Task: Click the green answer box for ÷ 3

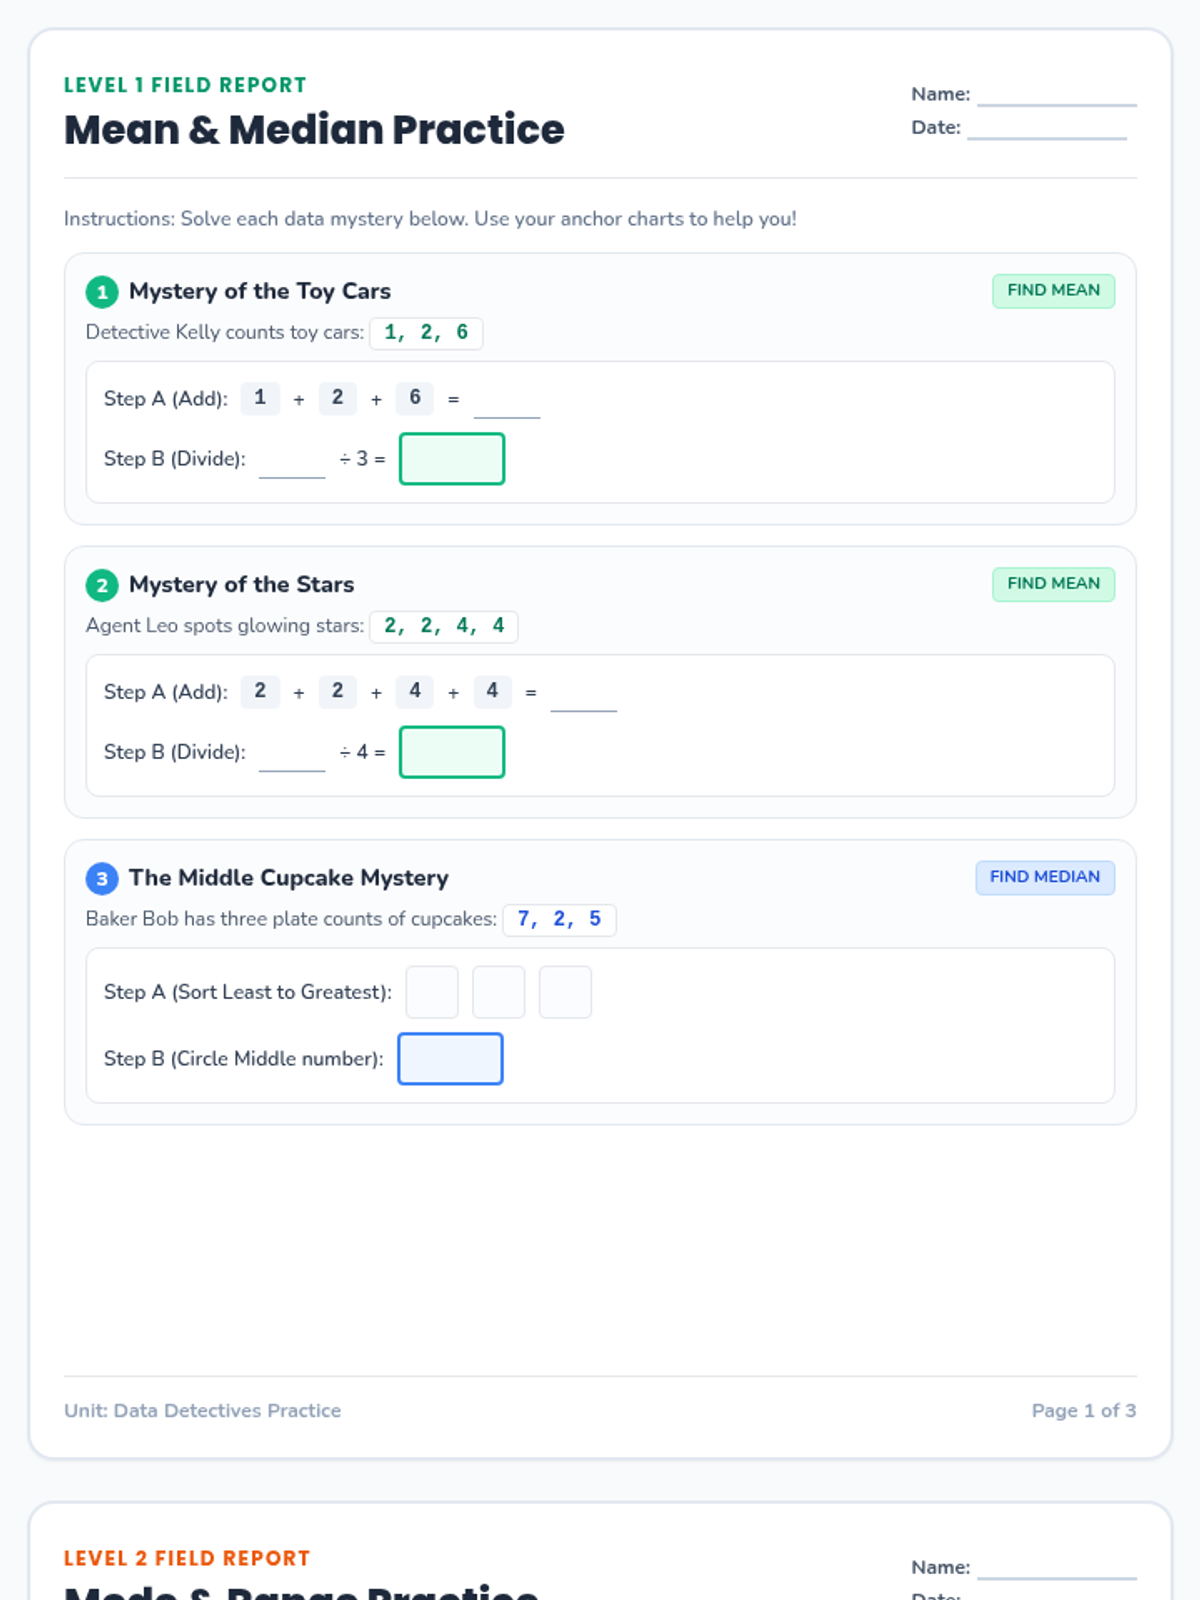Action: (452, 459)
